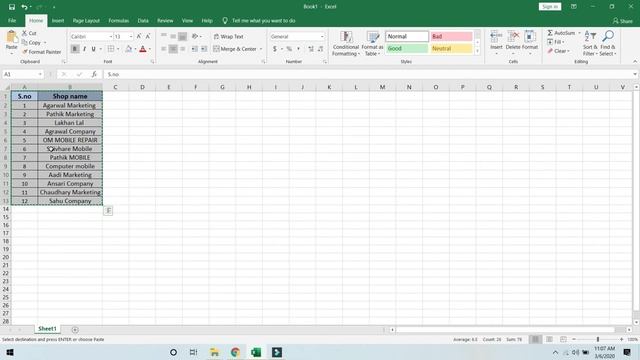Click Format Painter brush

[x=41, y=52]
